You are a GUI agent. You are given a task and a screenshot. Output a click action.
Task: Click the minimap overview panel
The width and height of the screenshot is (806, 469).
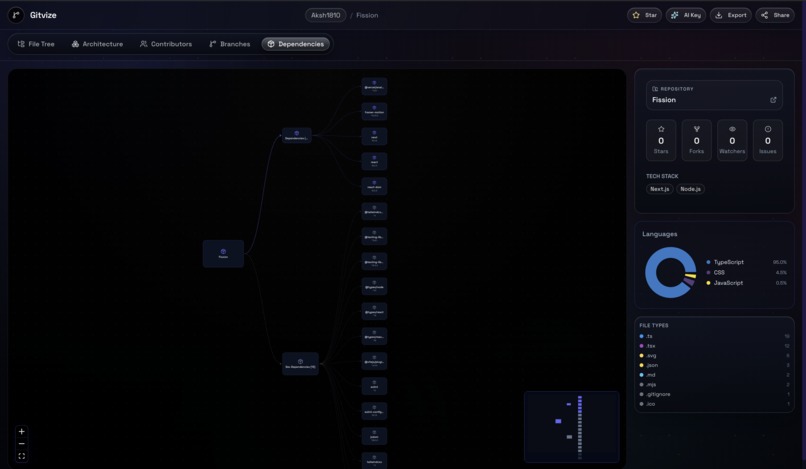coord(572,426)
